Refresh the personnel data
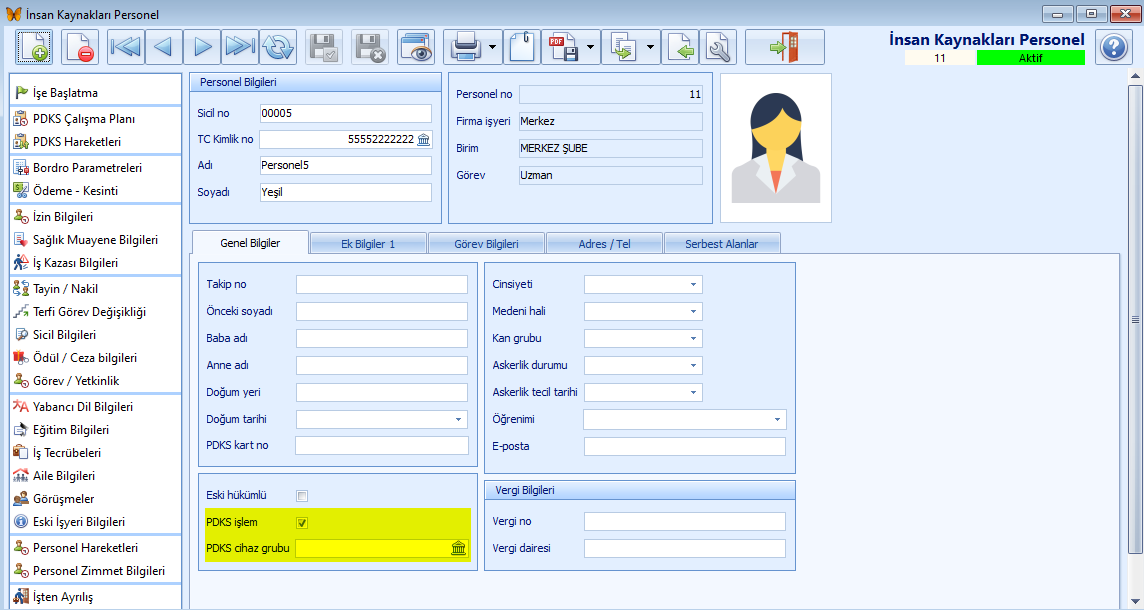The height and width of the screenshot is (610, 1144). [278, 47]
